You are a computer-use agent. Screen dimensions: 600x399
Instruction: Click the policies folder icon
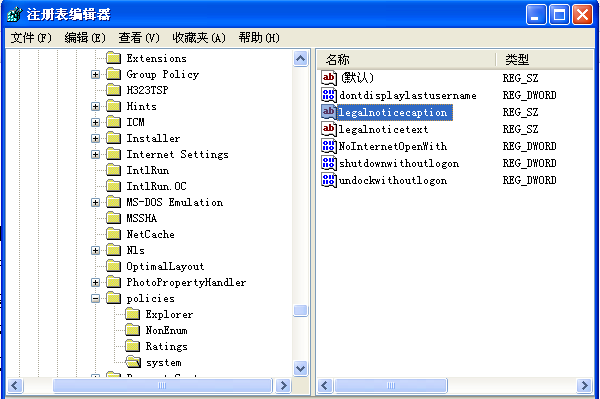[113, 298]
